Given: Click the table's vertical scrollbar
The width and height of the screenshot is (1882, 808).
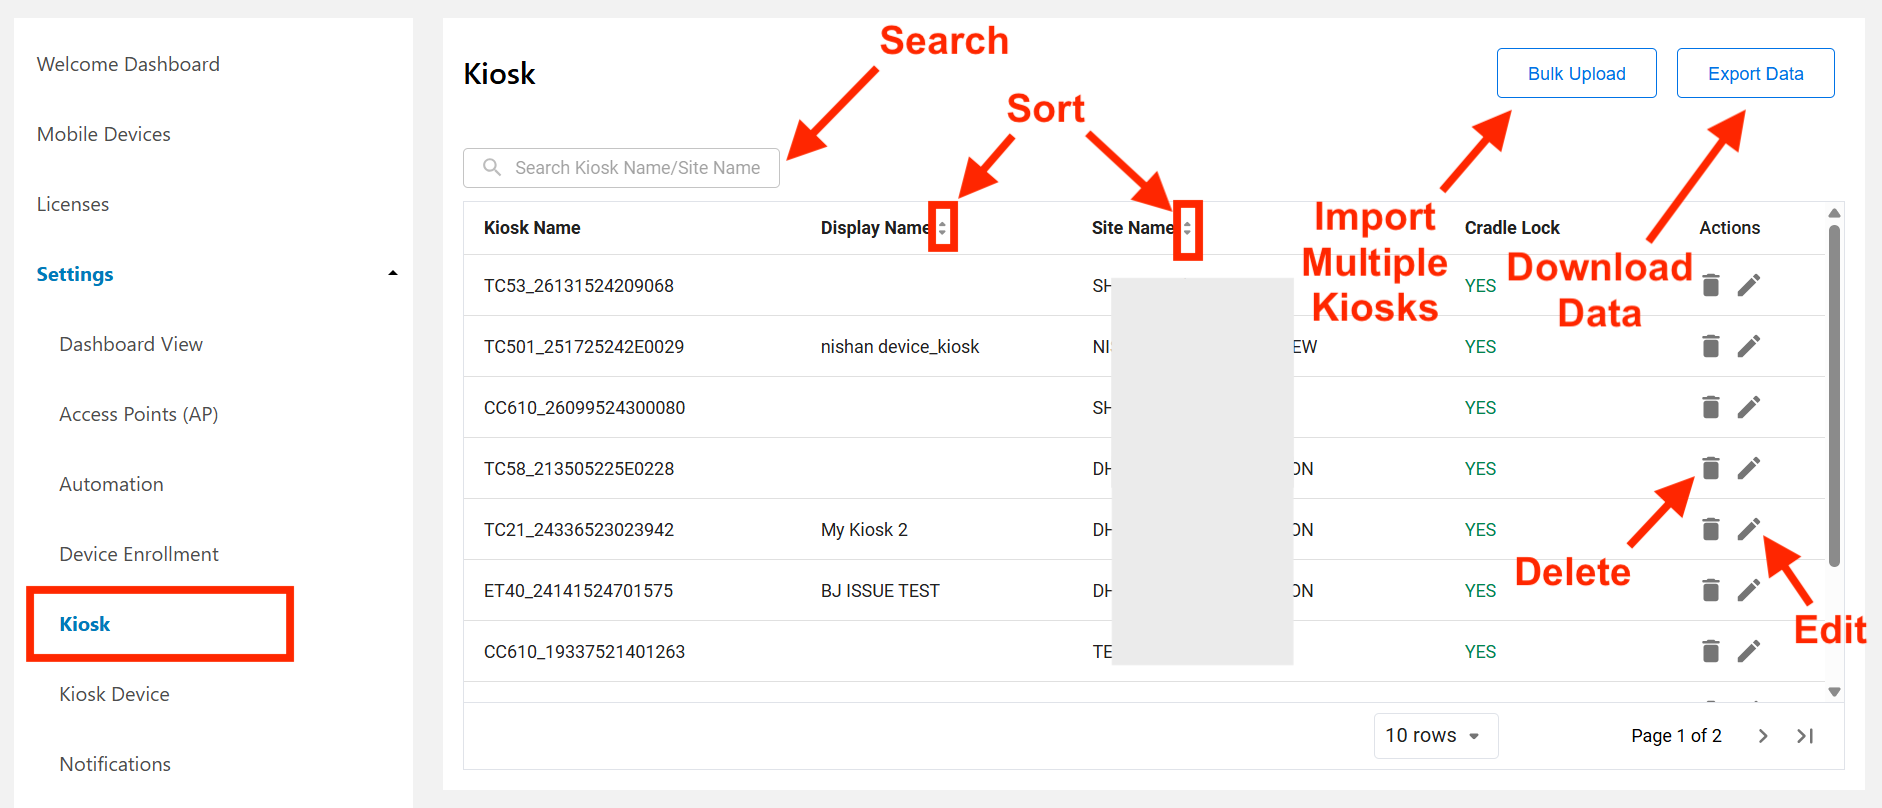Looking at the screenshot, I should point(1834,395).
